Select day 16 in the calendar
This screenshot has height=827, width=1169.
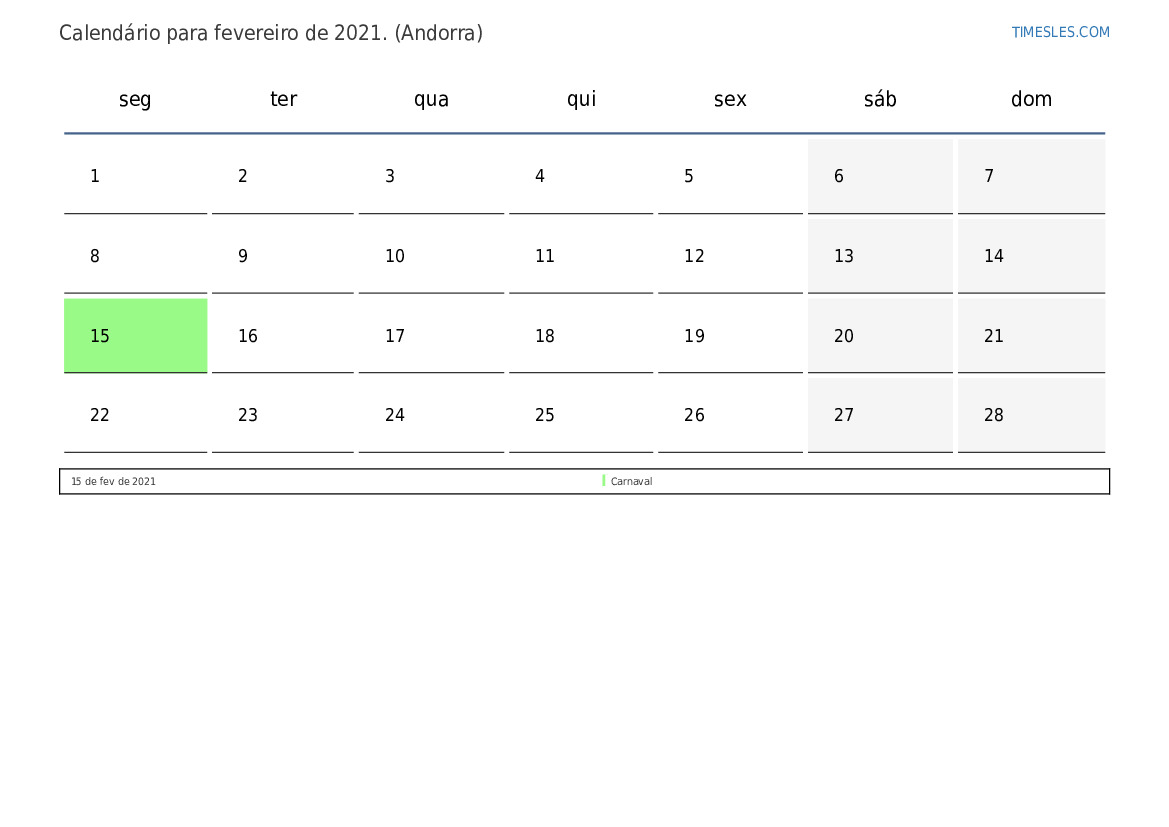283,336
